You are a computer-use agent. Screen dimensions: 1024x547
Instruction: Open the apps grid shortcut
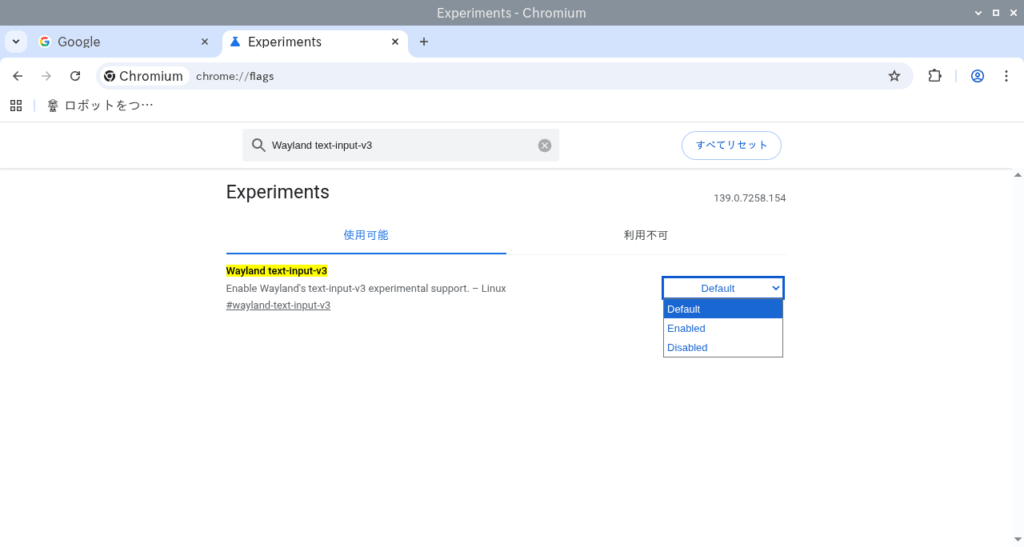pos(16,105)
